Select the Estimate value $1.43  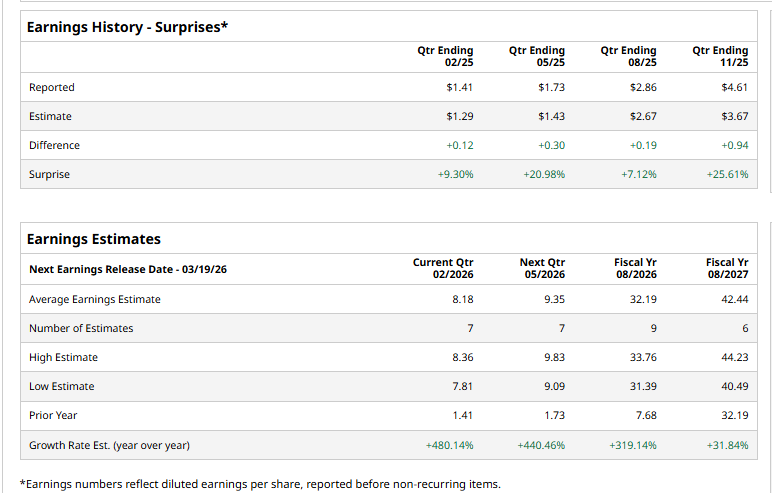click(x=551, y=116)
